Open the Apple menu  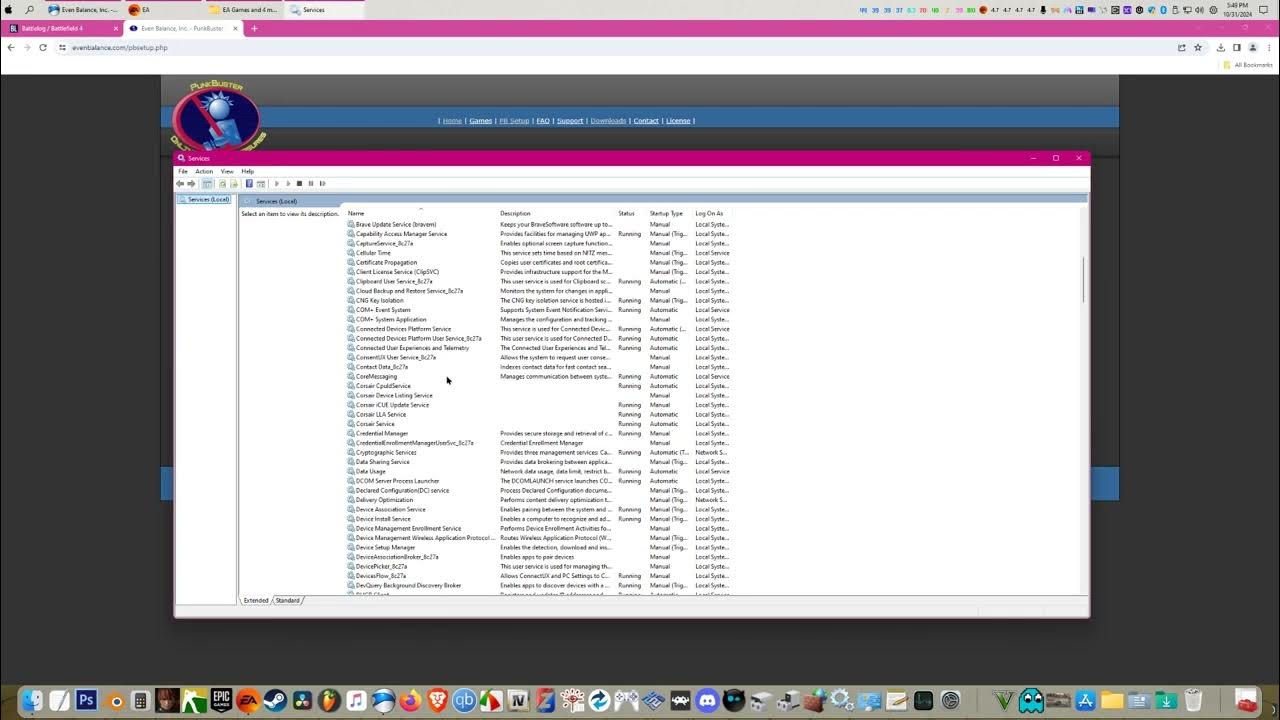[9, 9]
